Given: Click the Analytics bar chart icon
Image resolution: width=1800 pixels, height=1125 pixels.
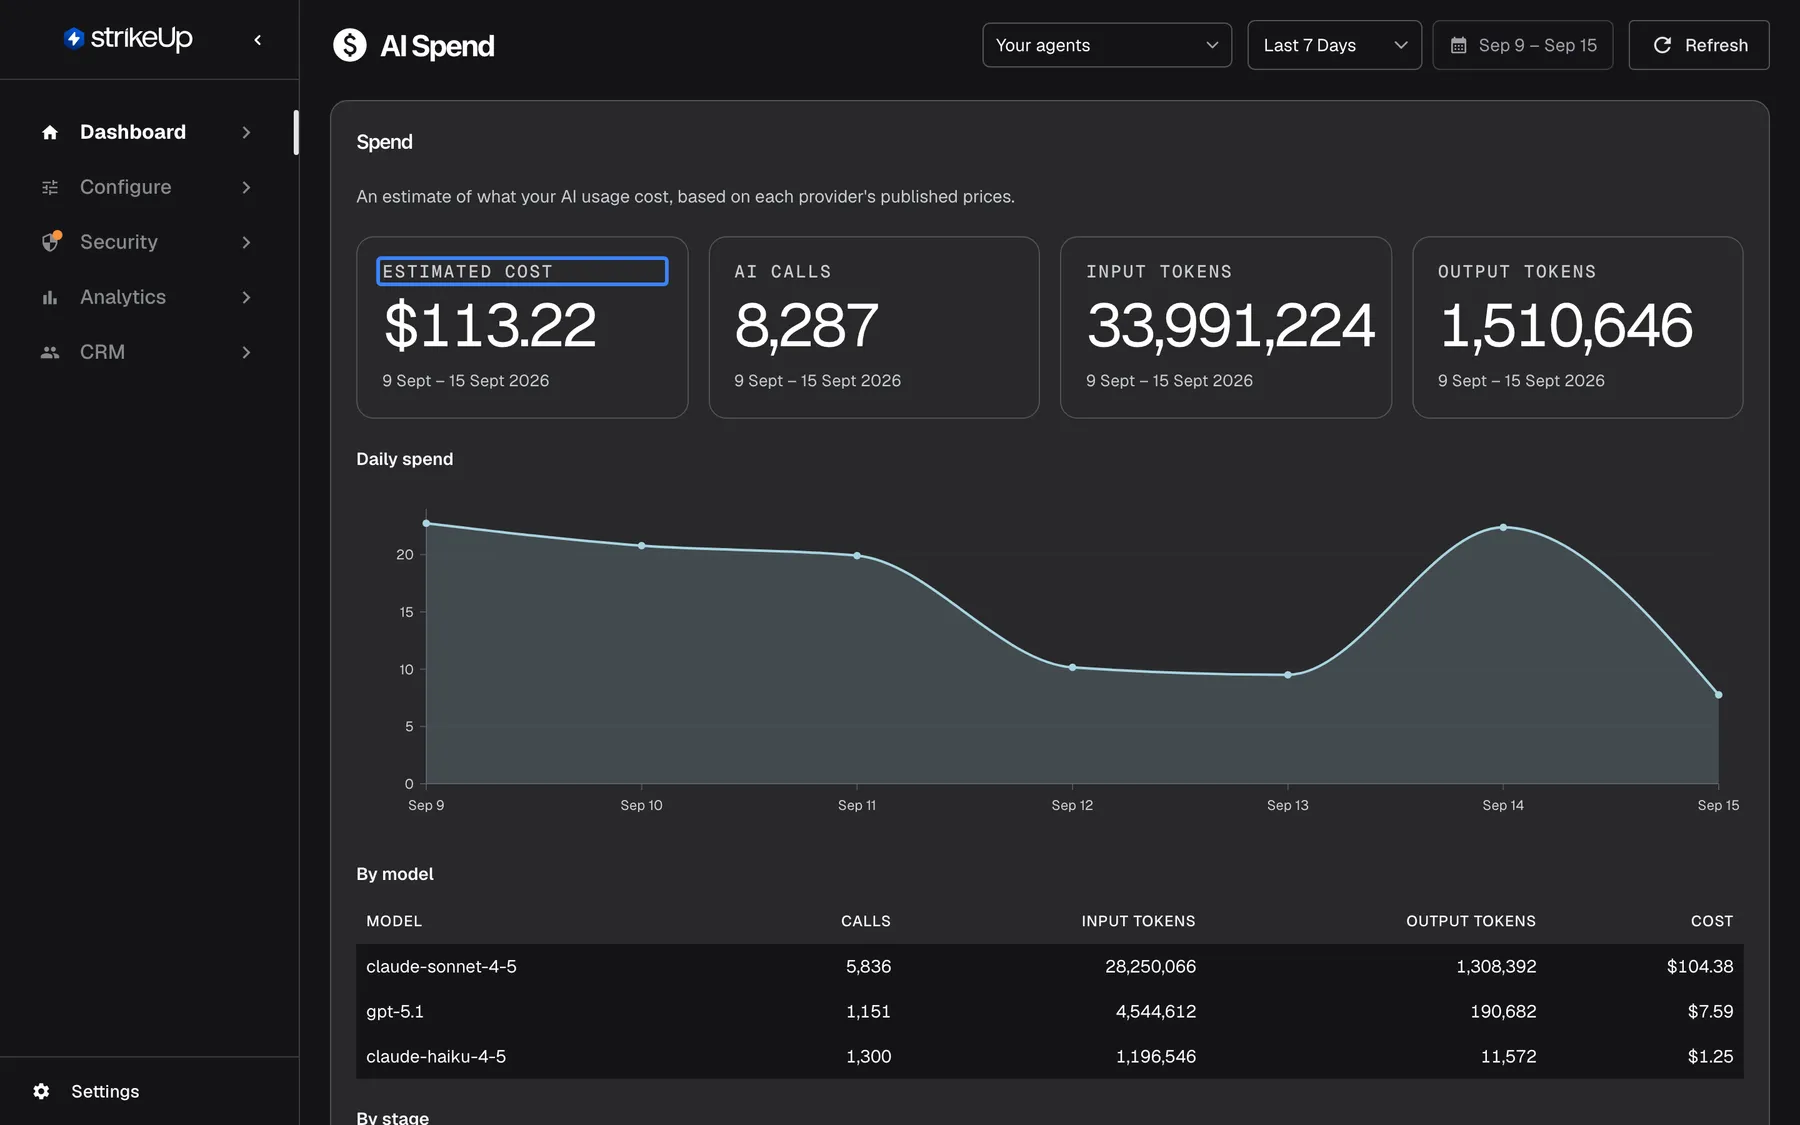Looking at the screenshot, I should tap(50, 297).
